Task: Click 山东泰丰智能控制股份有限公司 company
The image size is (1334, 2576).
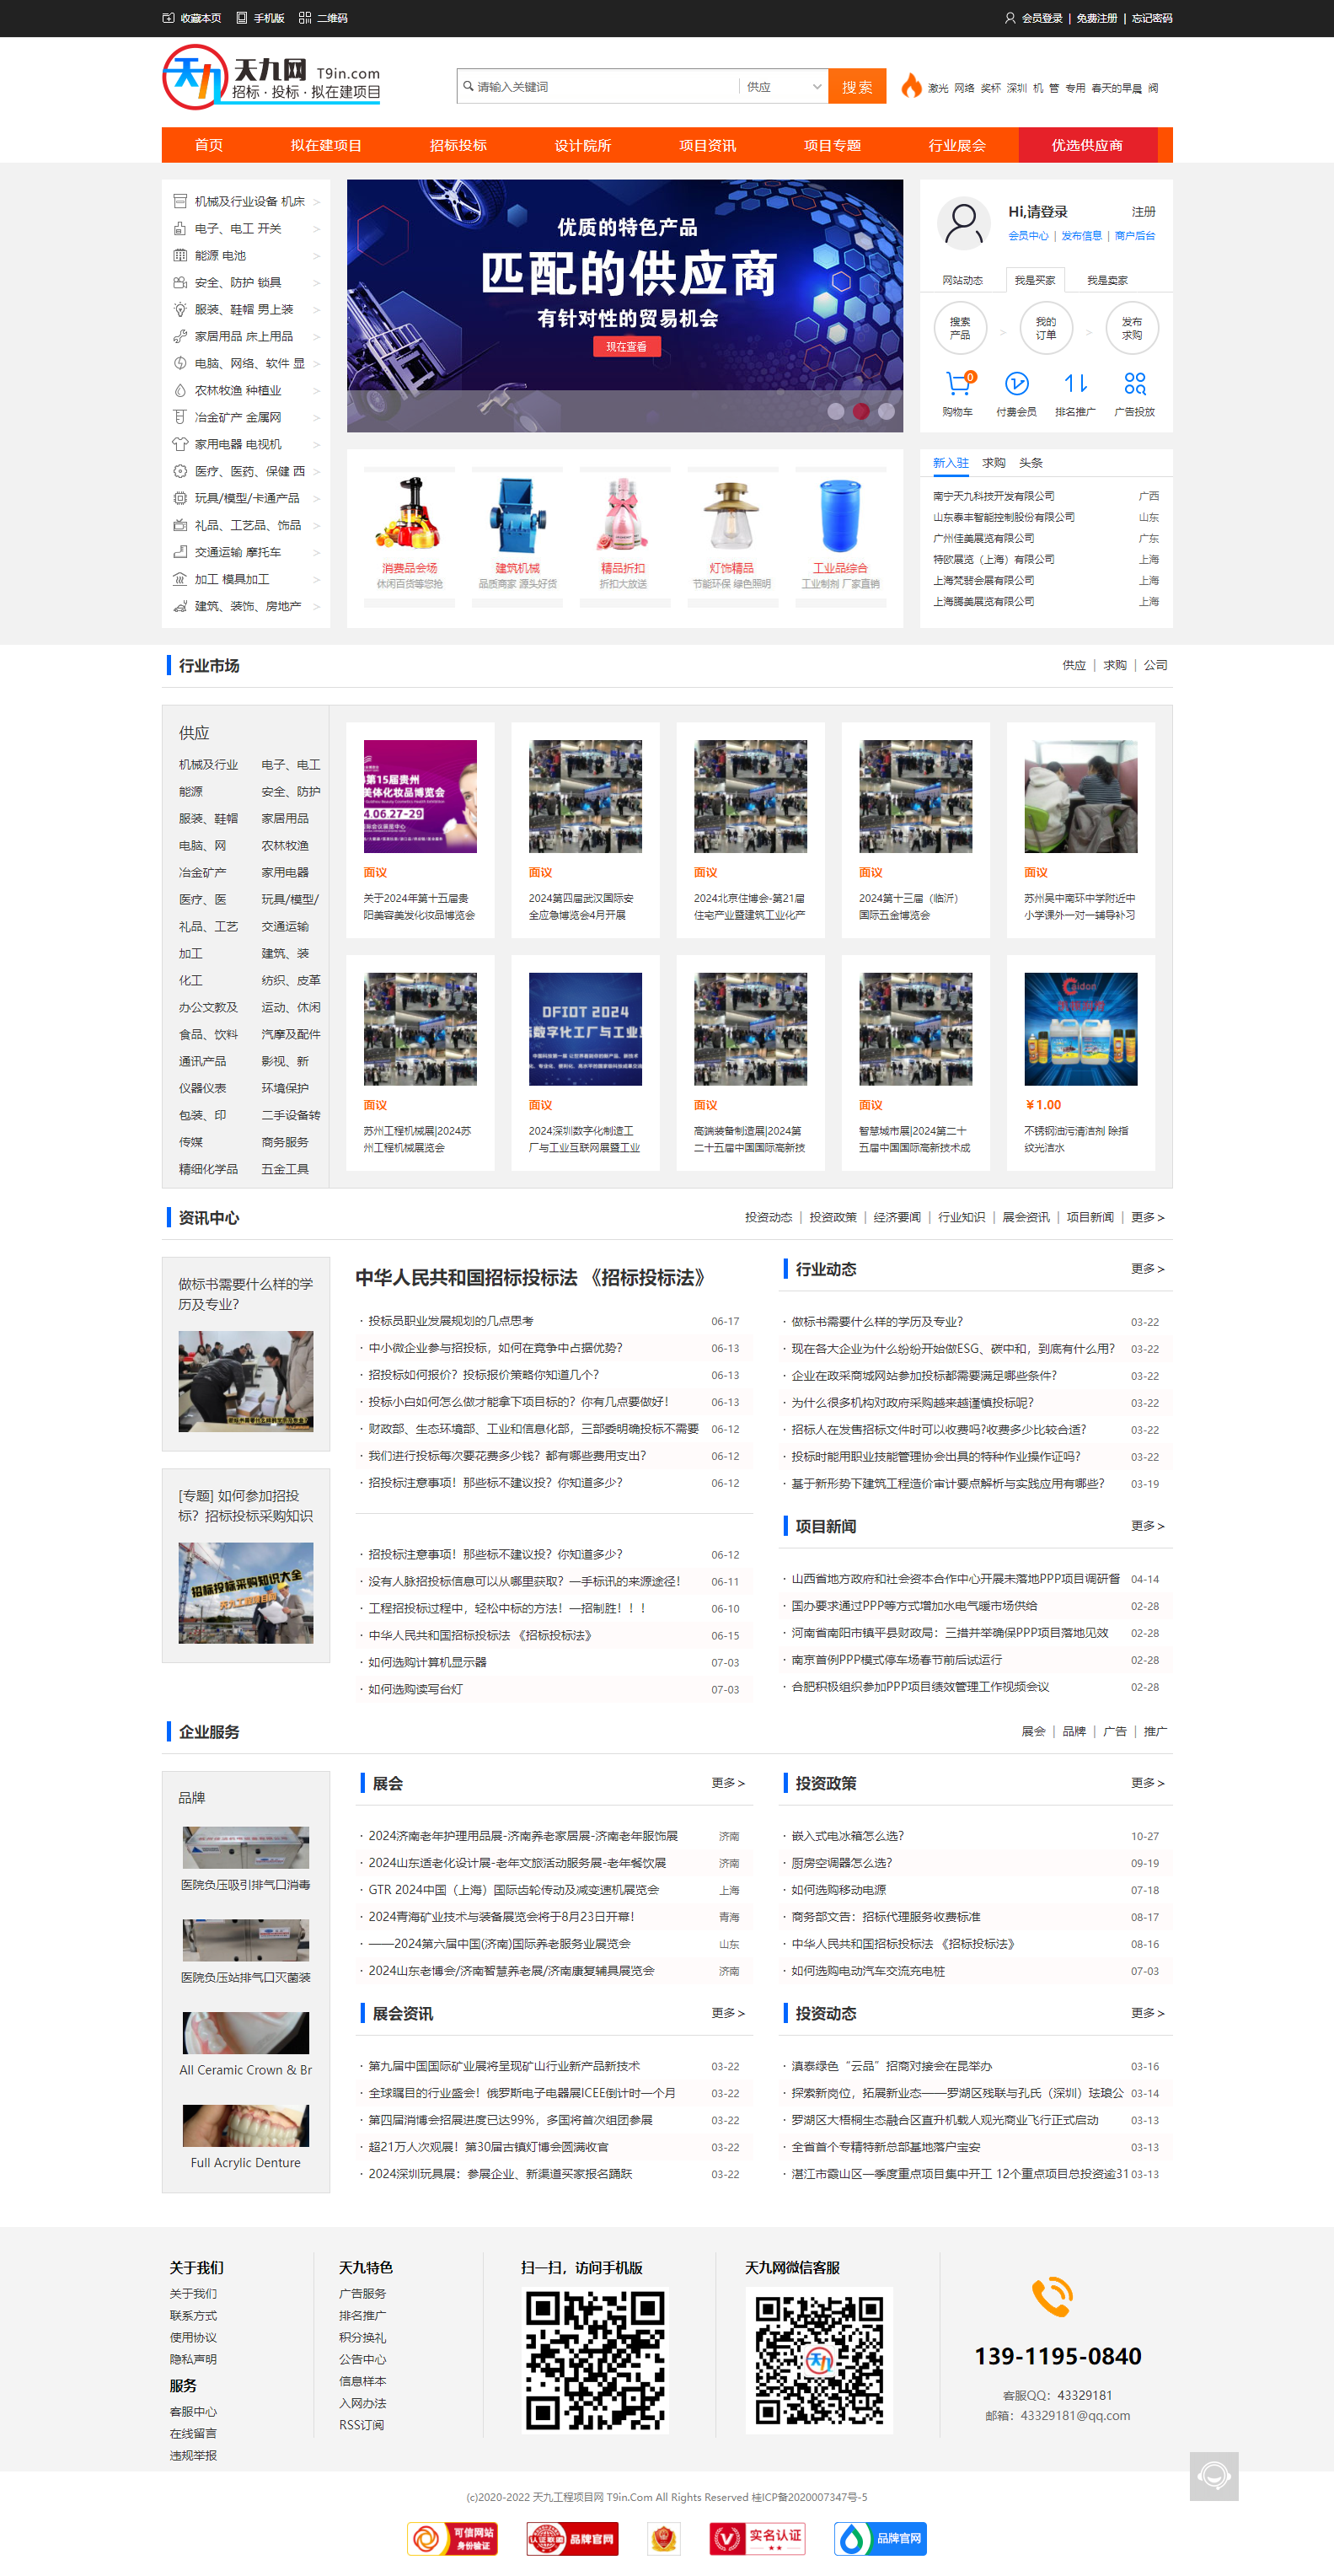Action: pyautogui.click(x=1004, y=517)
